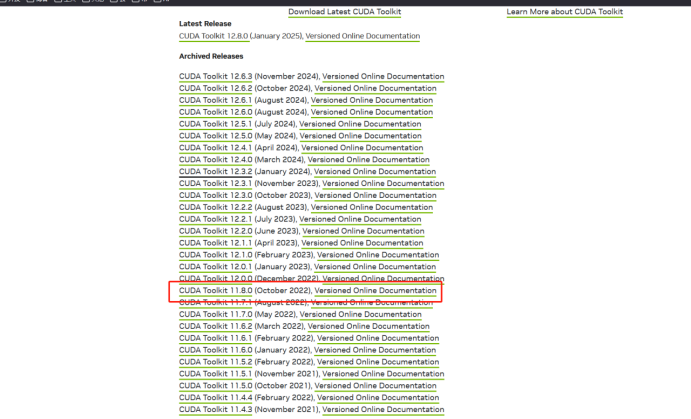View Versioned Online Documentation for 11.4.3
The width and height of the screenshot is (691, 419).
coord(383,409)
